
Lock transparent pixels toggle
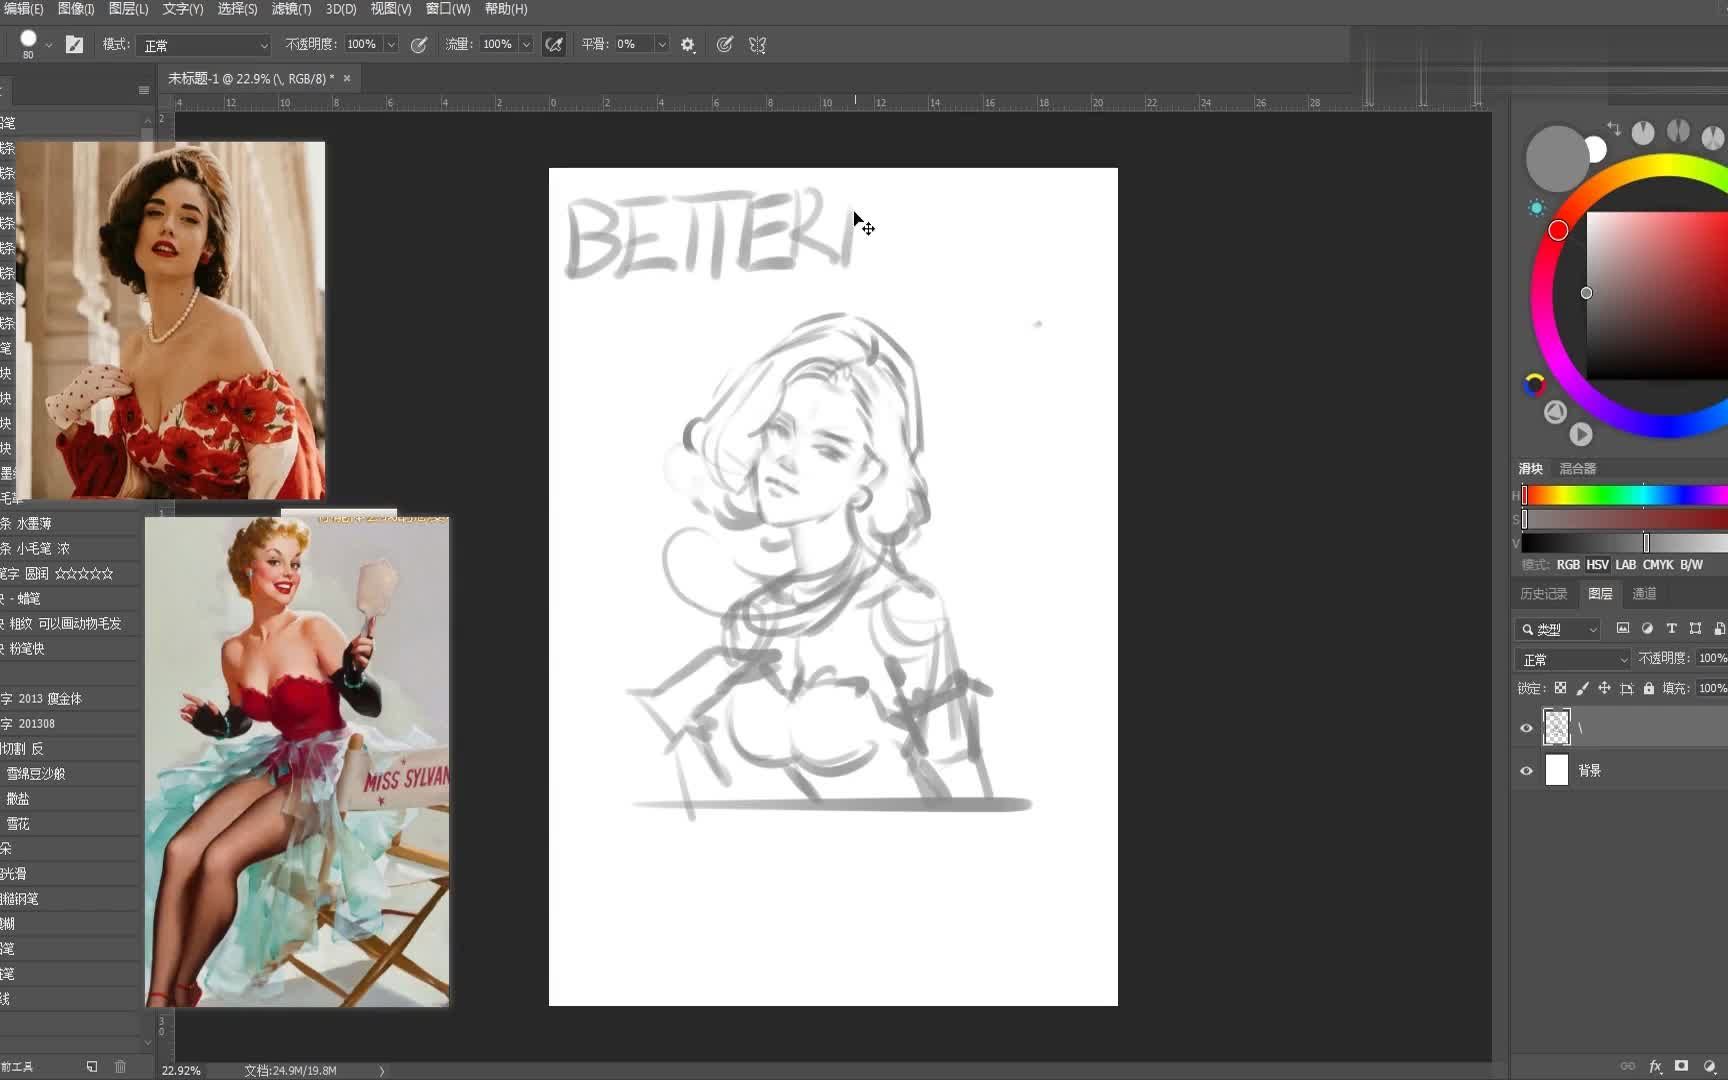[x=1560, y=688]
